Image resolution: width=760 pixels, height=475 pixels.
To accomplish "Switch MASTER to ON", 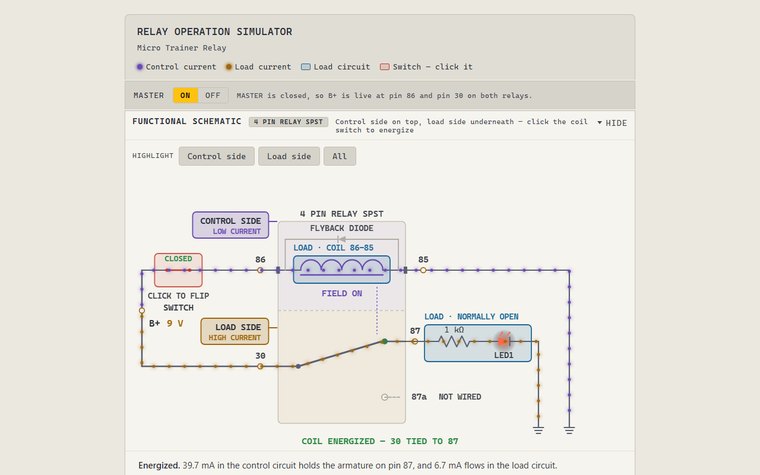I will coord(185,95).
